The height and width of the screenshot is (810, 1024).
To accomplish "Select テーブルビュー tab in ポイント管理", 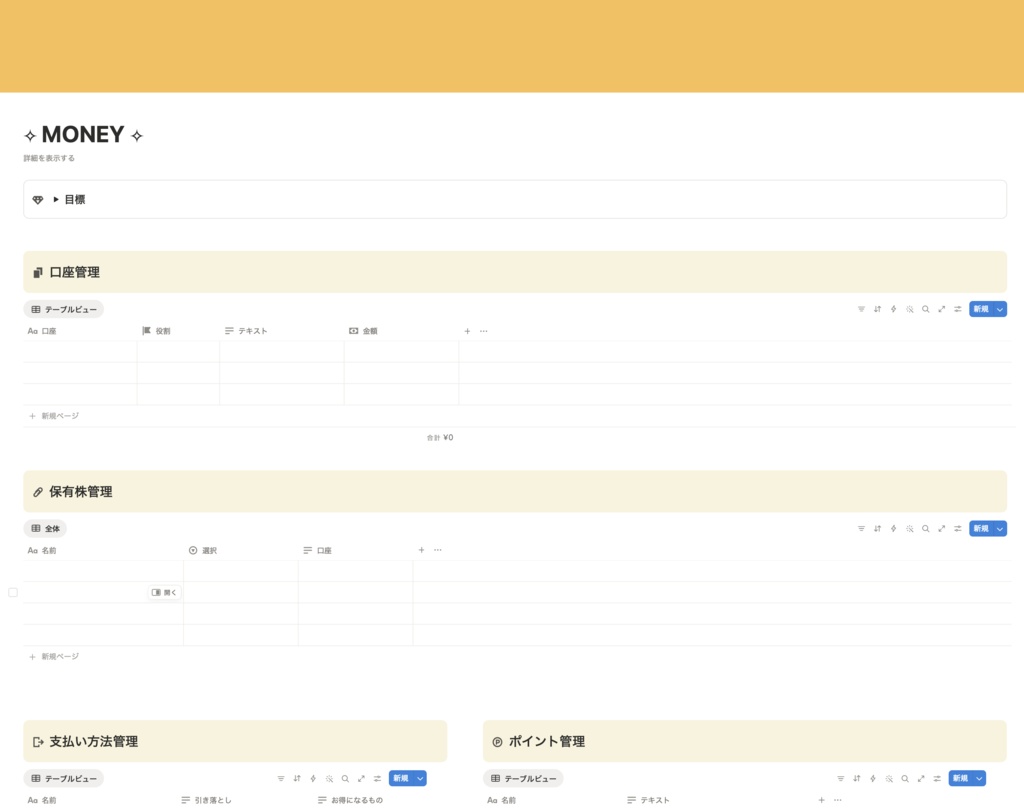I will 523,779.
